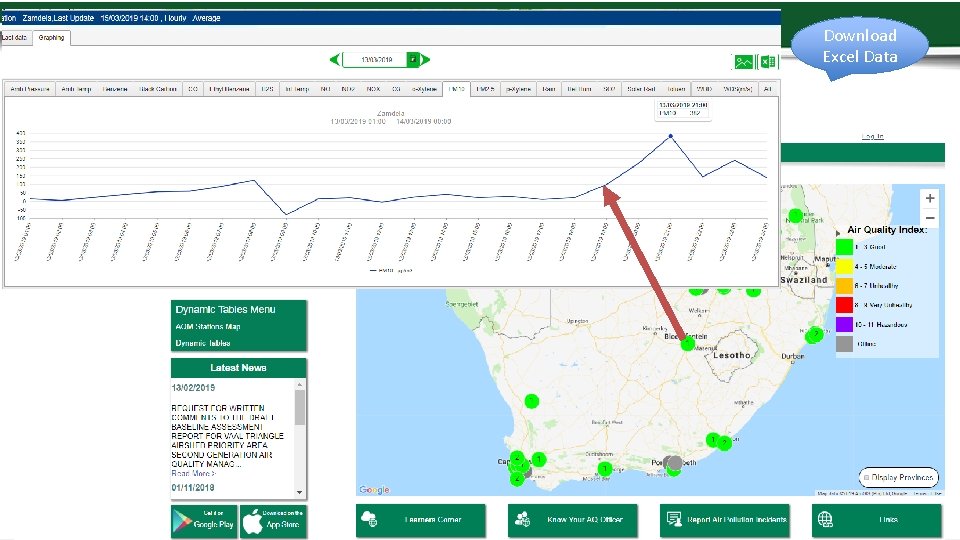The width and height of the screenshot is (960, 540).
Task: Go to the previous date with the left arrow
Action: pos(335,59)
